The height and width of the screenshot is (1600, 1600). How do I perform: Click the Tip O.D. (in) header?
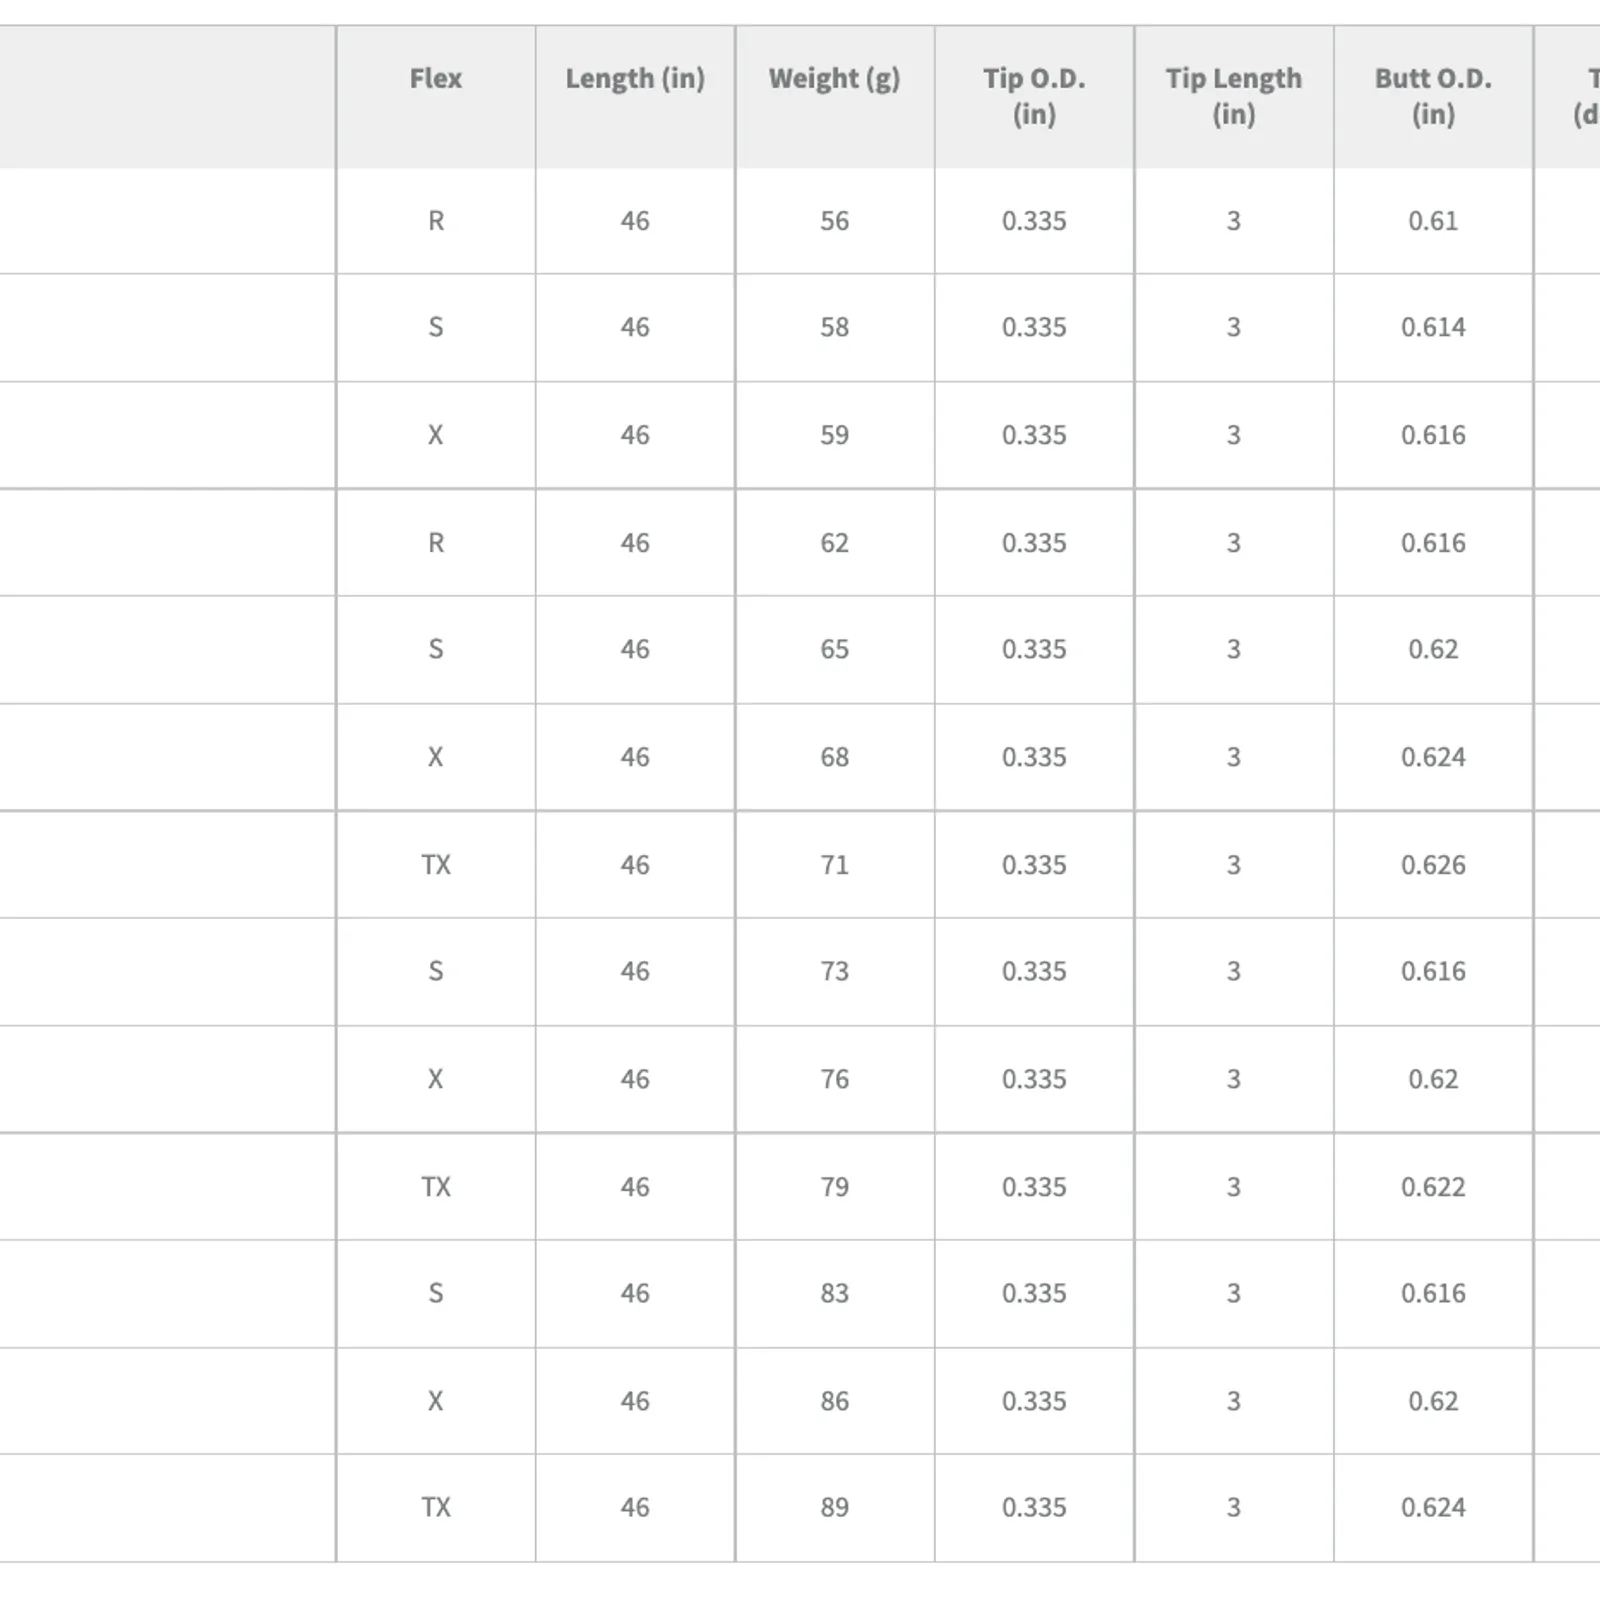[1034, 96]
